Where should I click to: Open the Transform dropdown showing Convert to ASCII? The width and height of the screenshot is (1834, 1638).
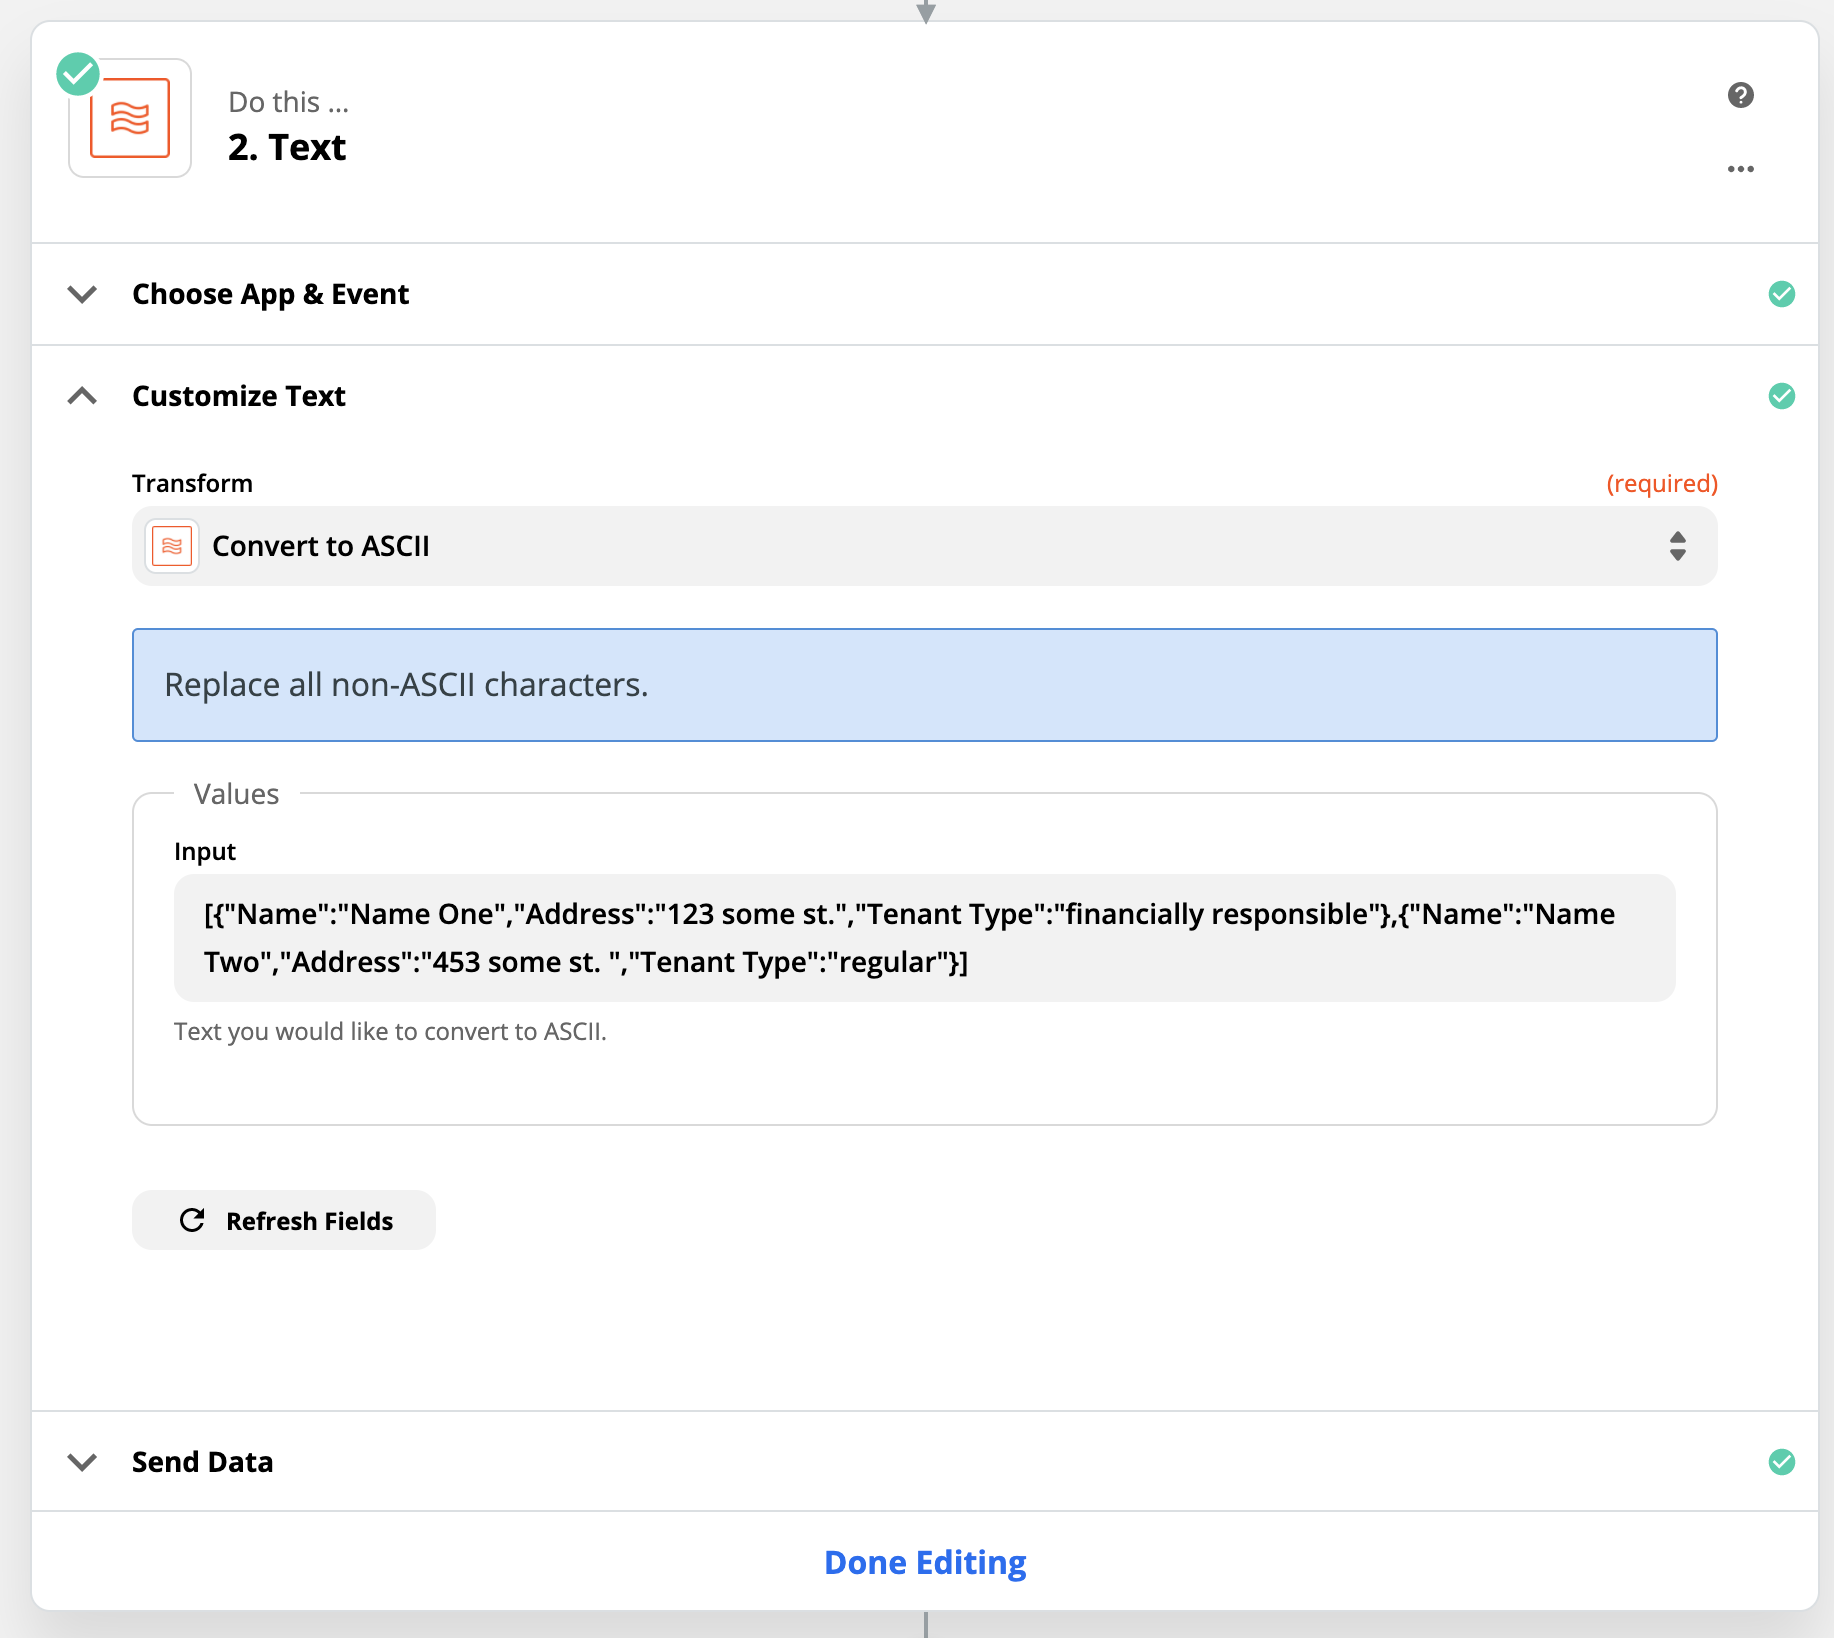(924, 546)
